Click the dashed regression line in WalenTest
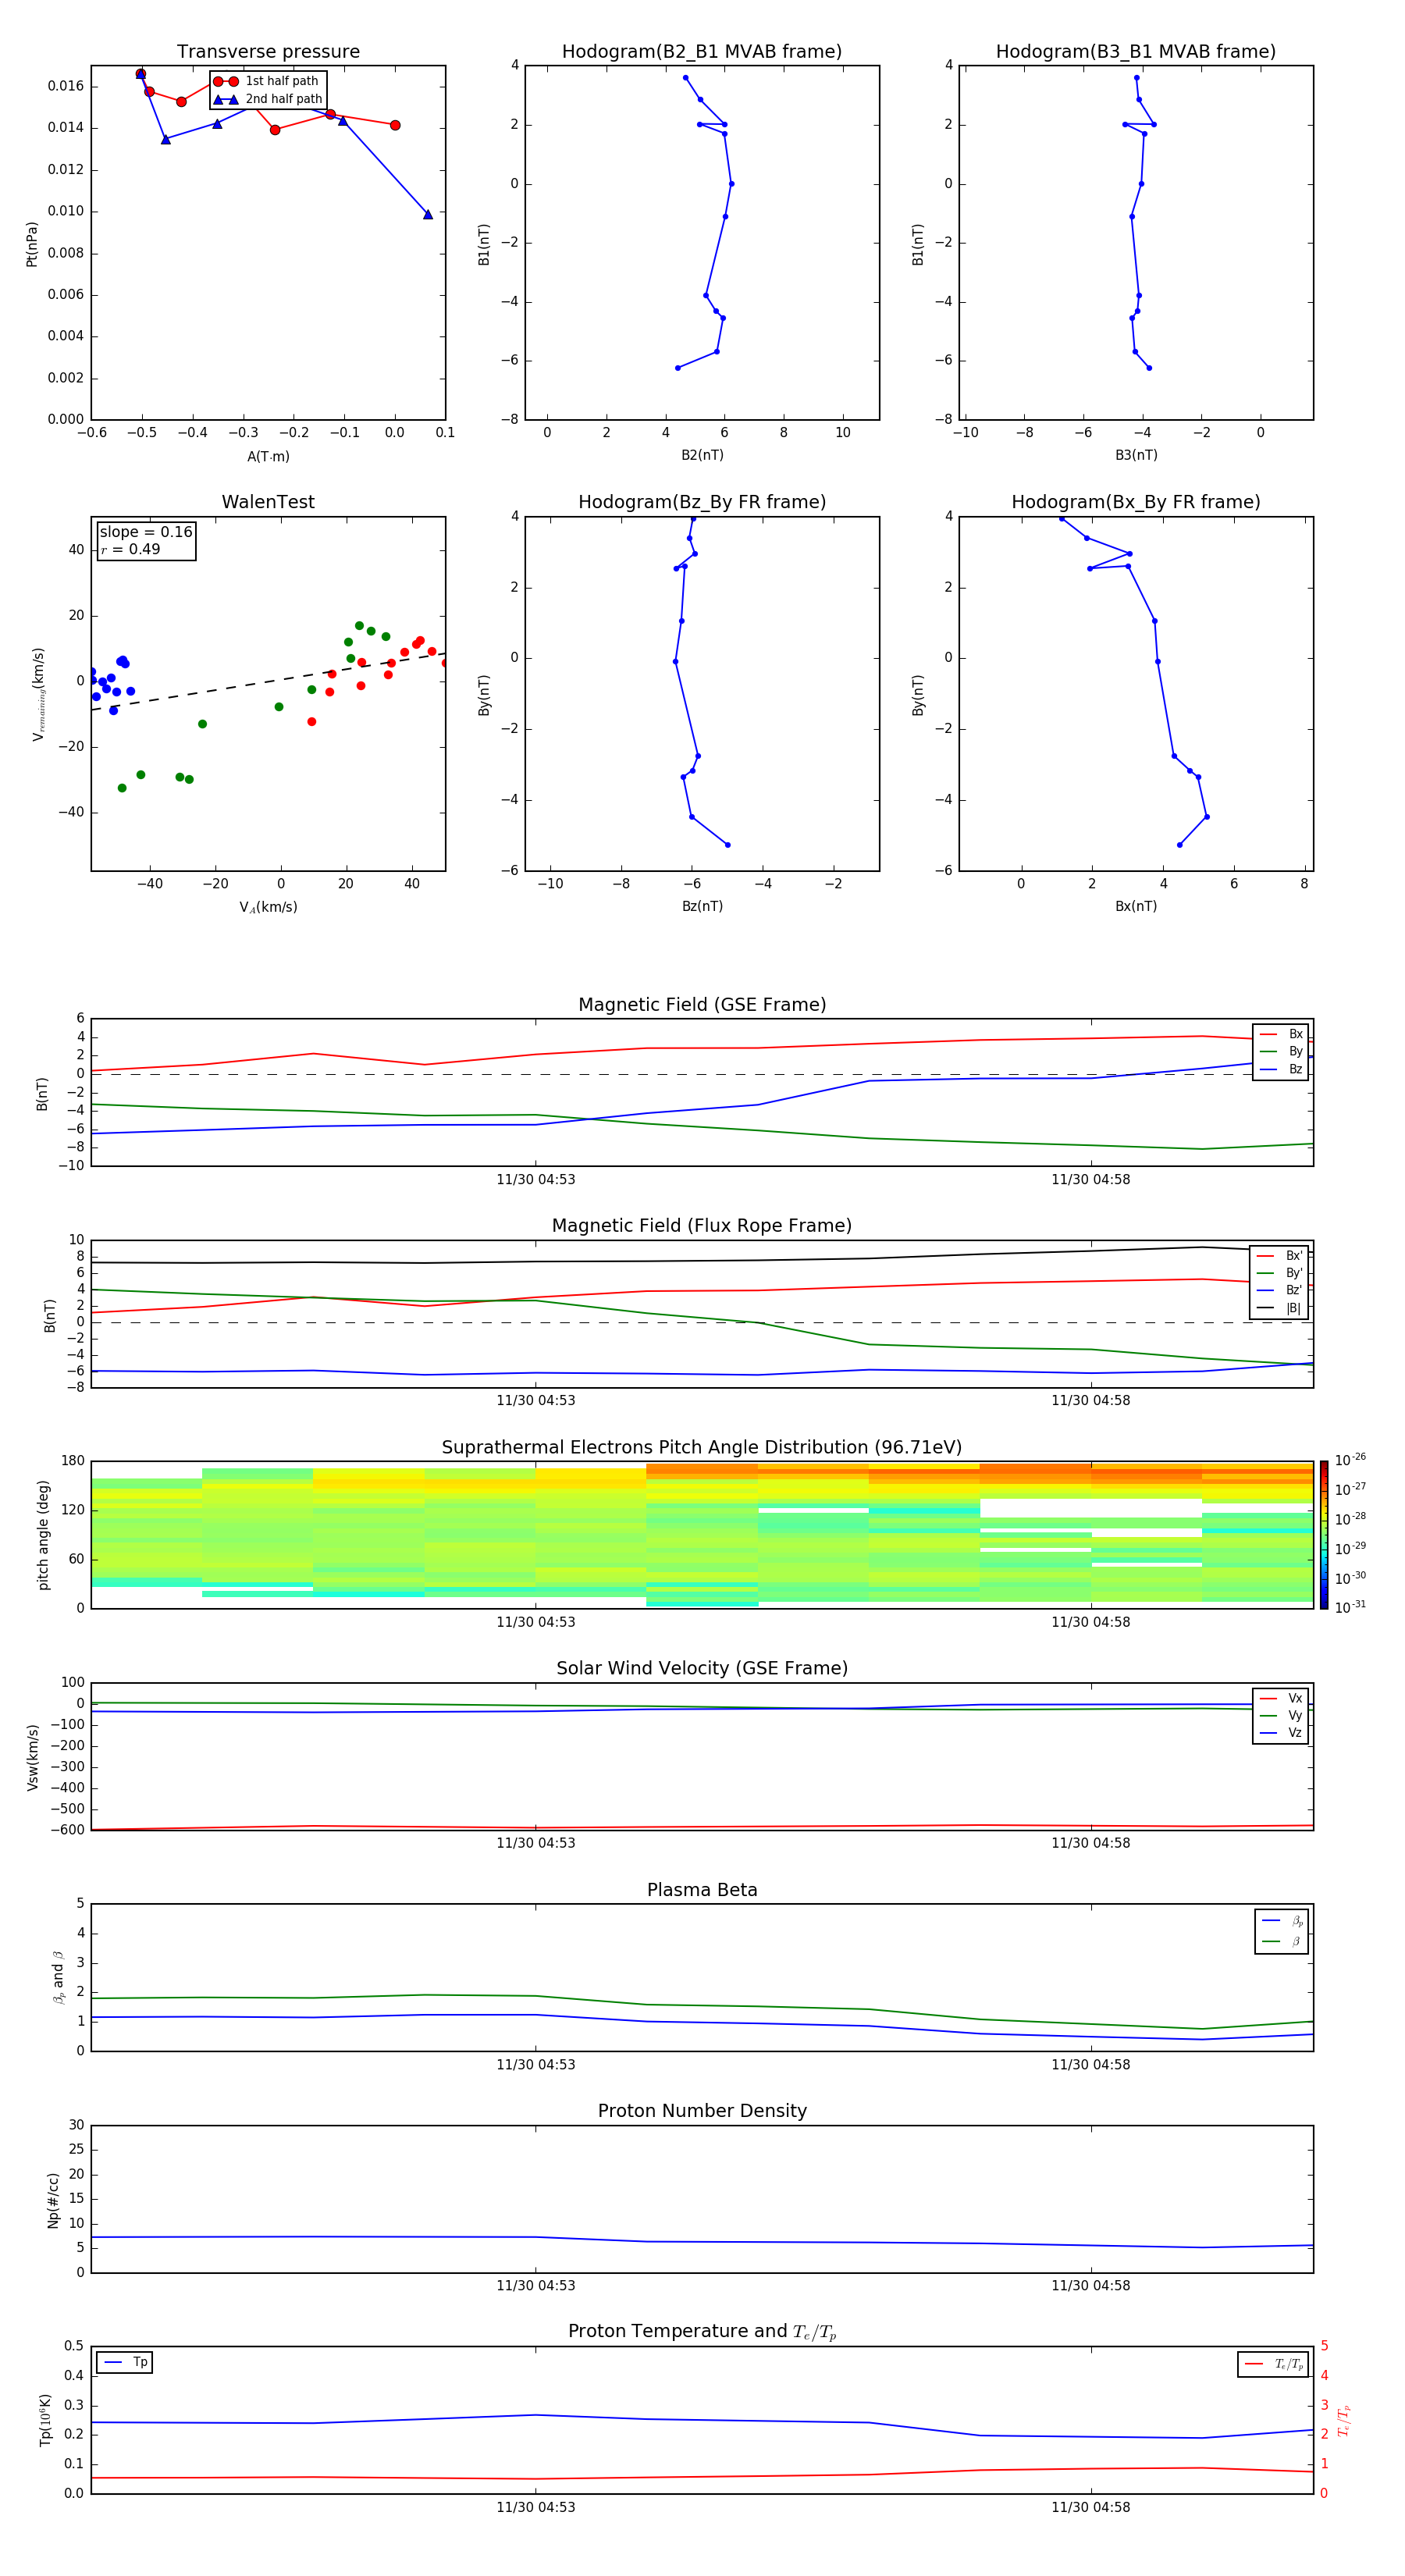This screenshot has height=2576, width=1405. (268, 682)
